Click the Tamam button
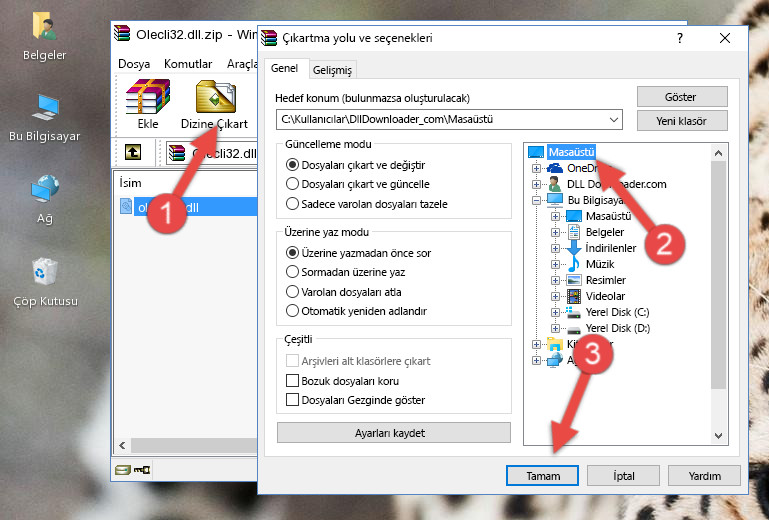The image size is (769, 520). pos(542,476)
